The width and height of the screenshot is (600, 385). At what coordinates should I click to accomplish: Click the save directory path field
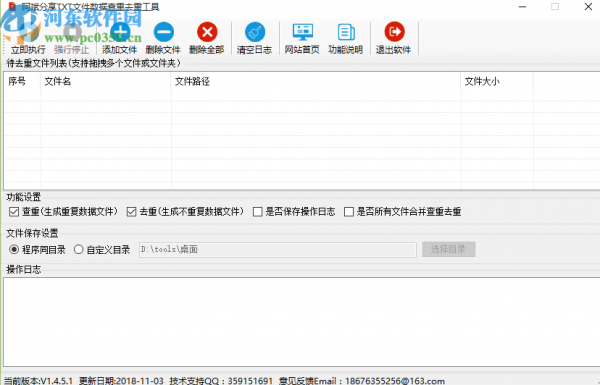click(x=278, y=250)
